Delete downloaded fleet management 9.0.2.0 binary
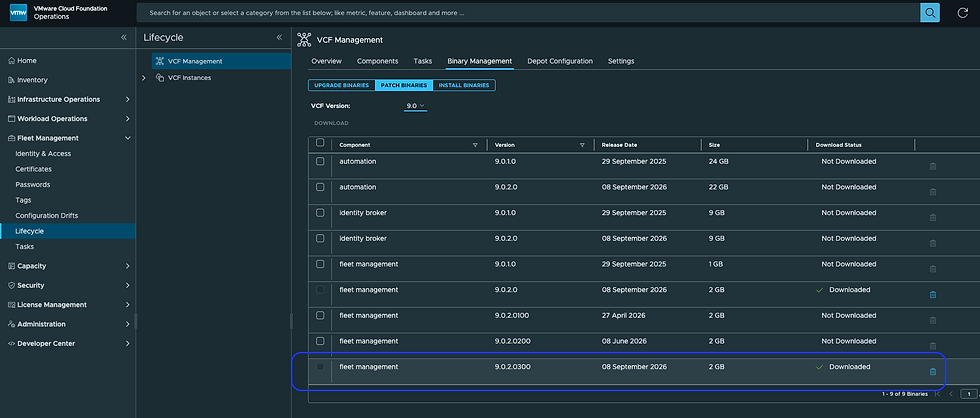 933,294
